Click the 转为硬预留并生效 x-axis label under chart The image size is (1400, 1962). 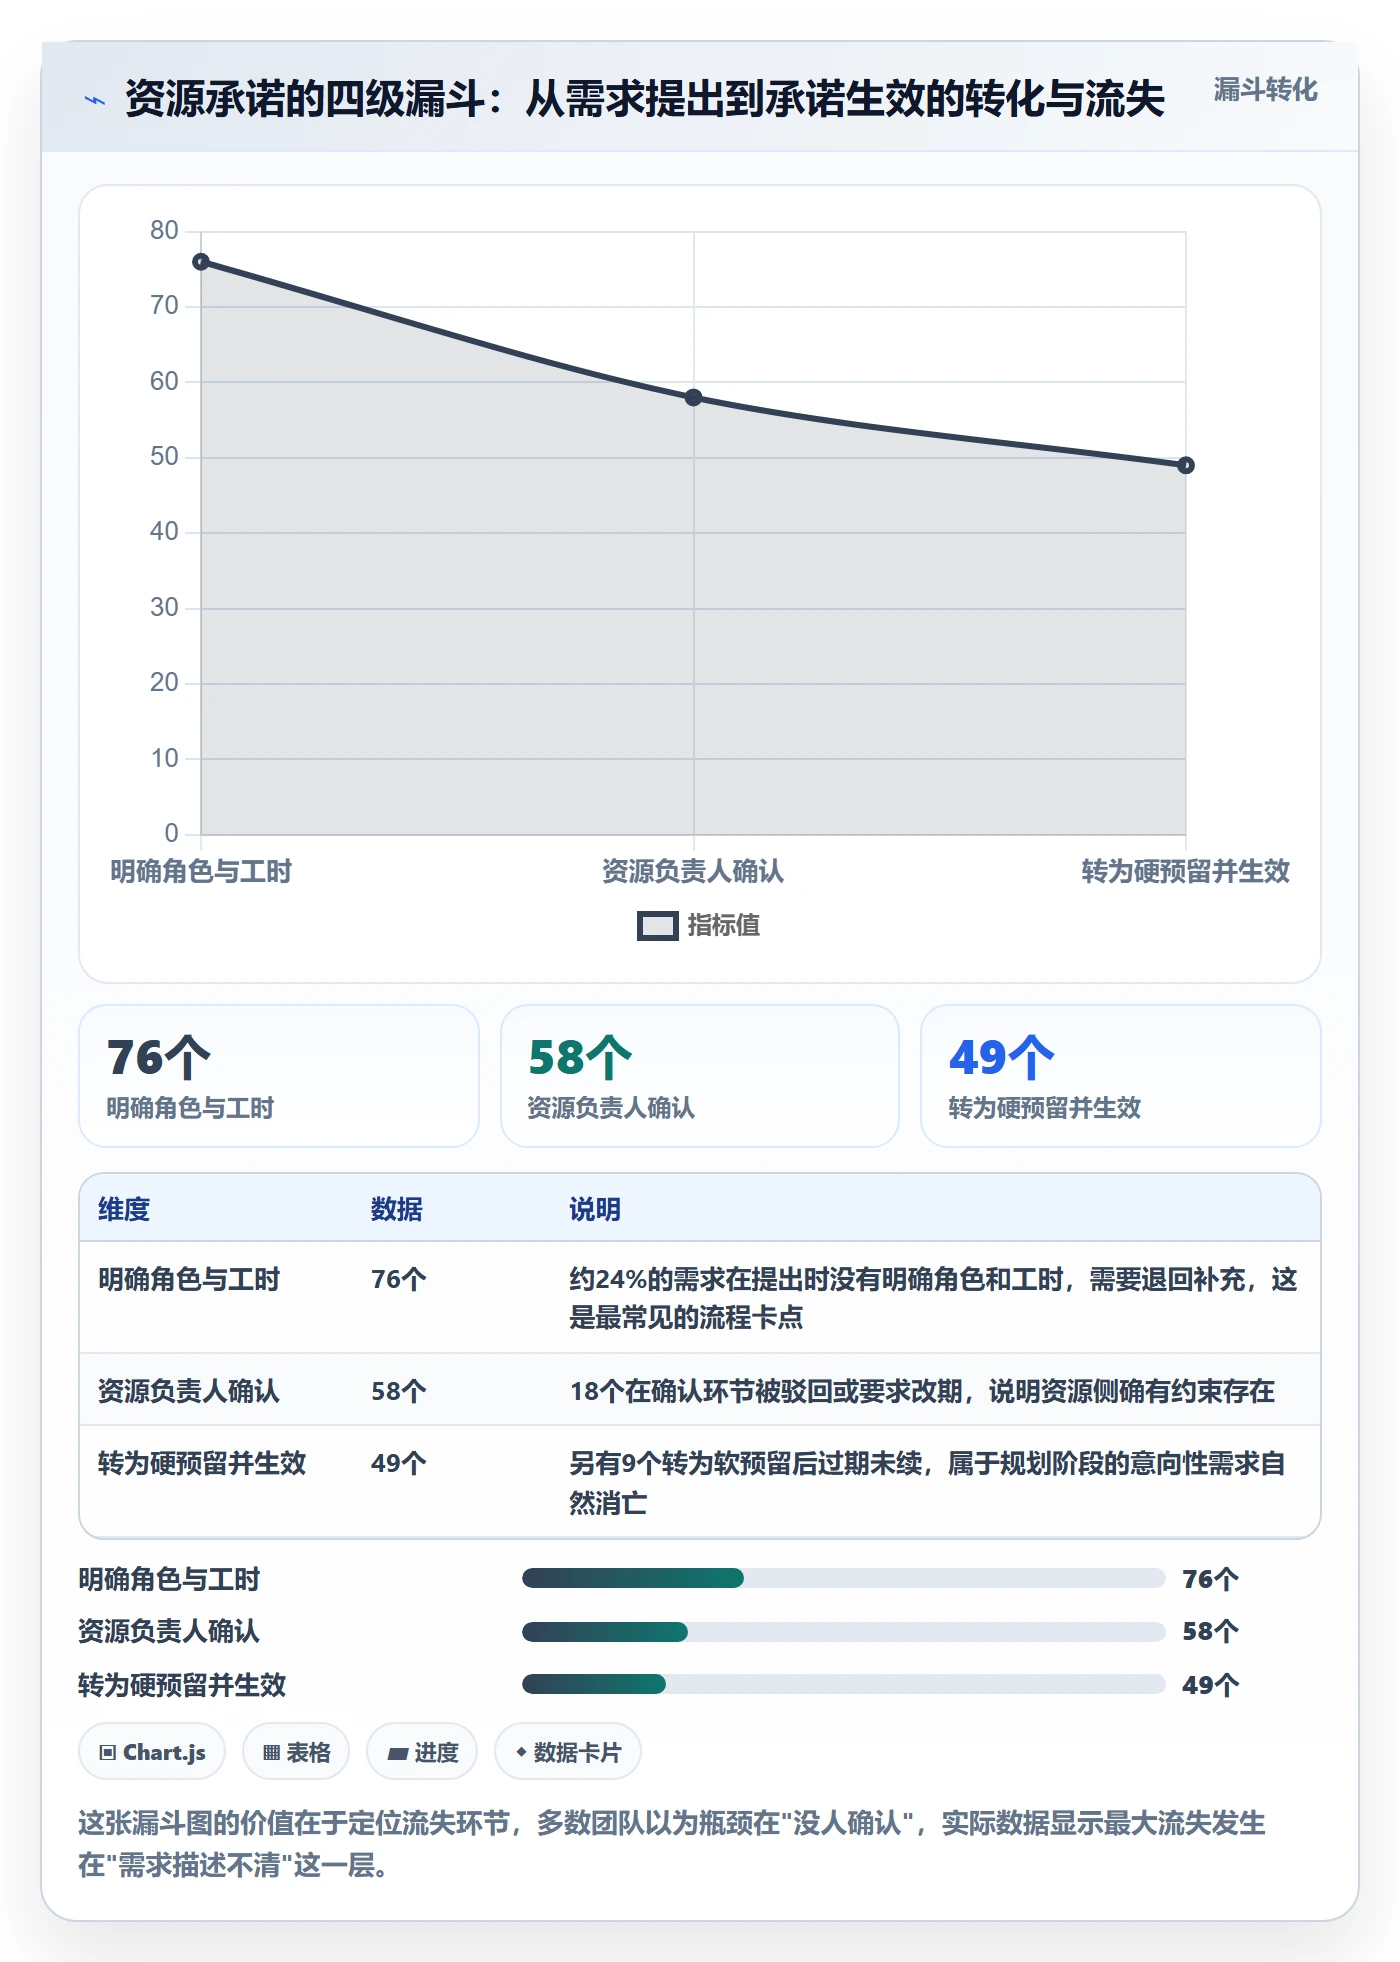pos(1186,871)
